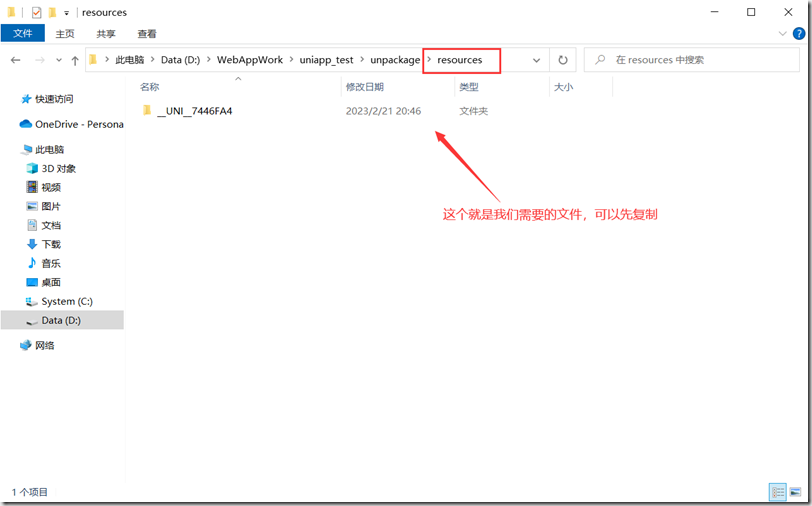Open the 文件 menu tab

tap(22, 33)
